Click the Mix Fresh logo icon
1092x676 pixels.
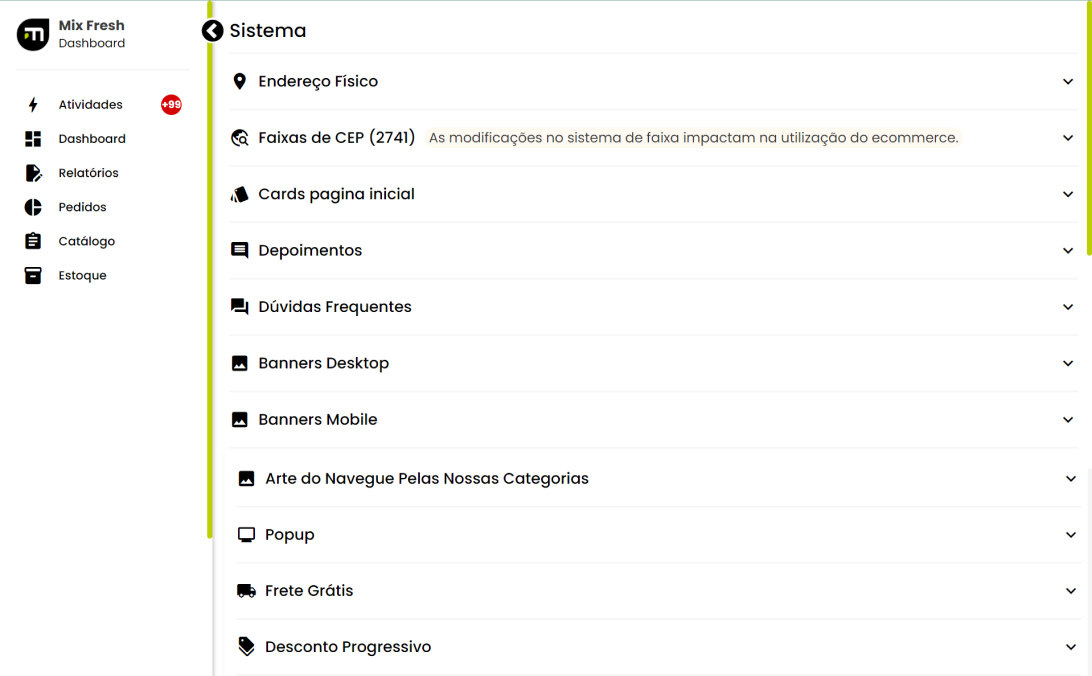pos(33,34)
